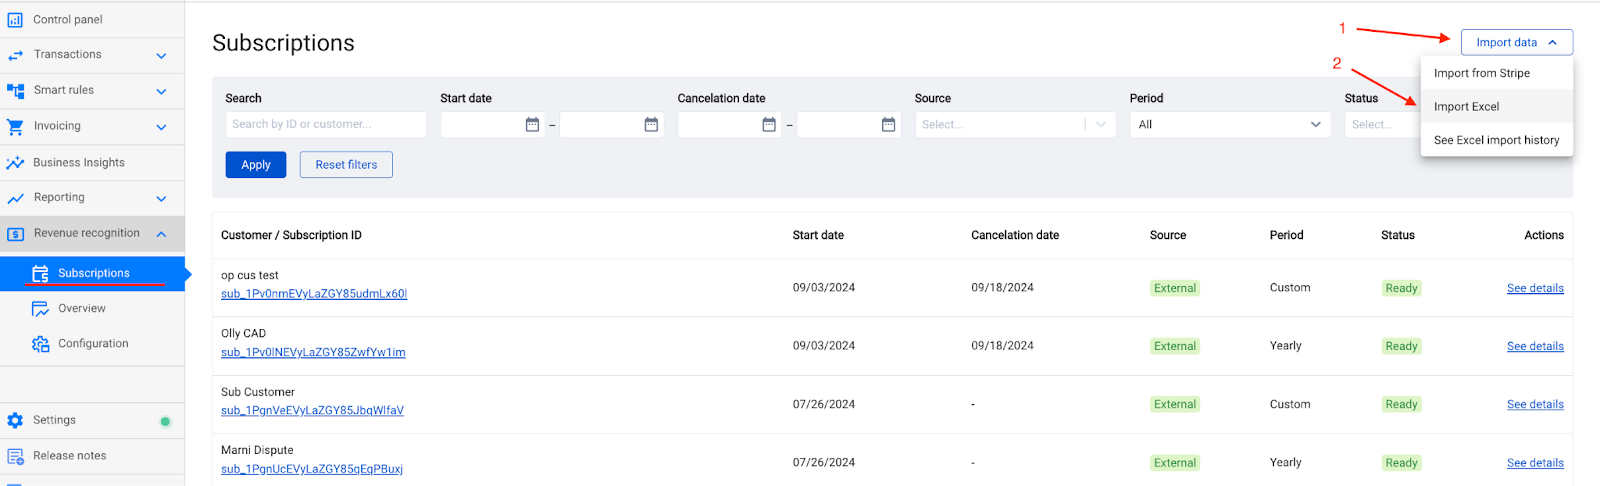This screenshot has width=1600, height=486.
Task: Expand the Transactions menu chevron
Action: 161,56
